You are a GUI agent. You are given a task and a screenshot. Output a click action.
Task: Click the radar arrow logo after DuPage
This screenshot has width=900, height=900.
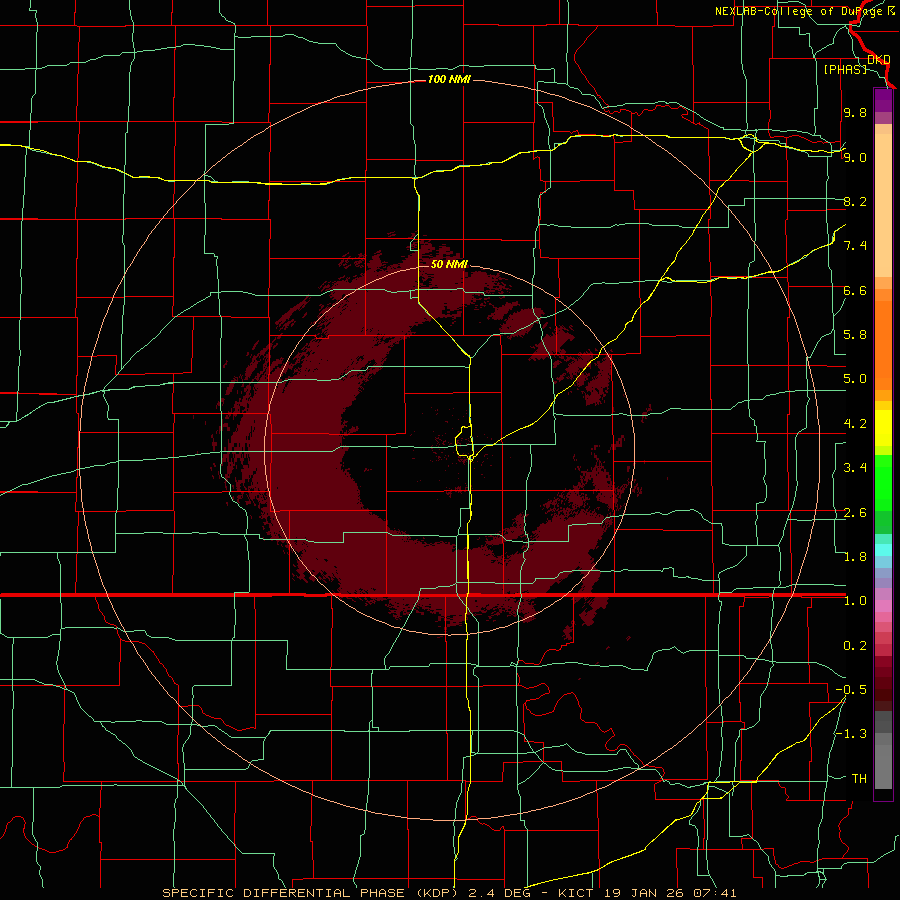pos(891,11)
